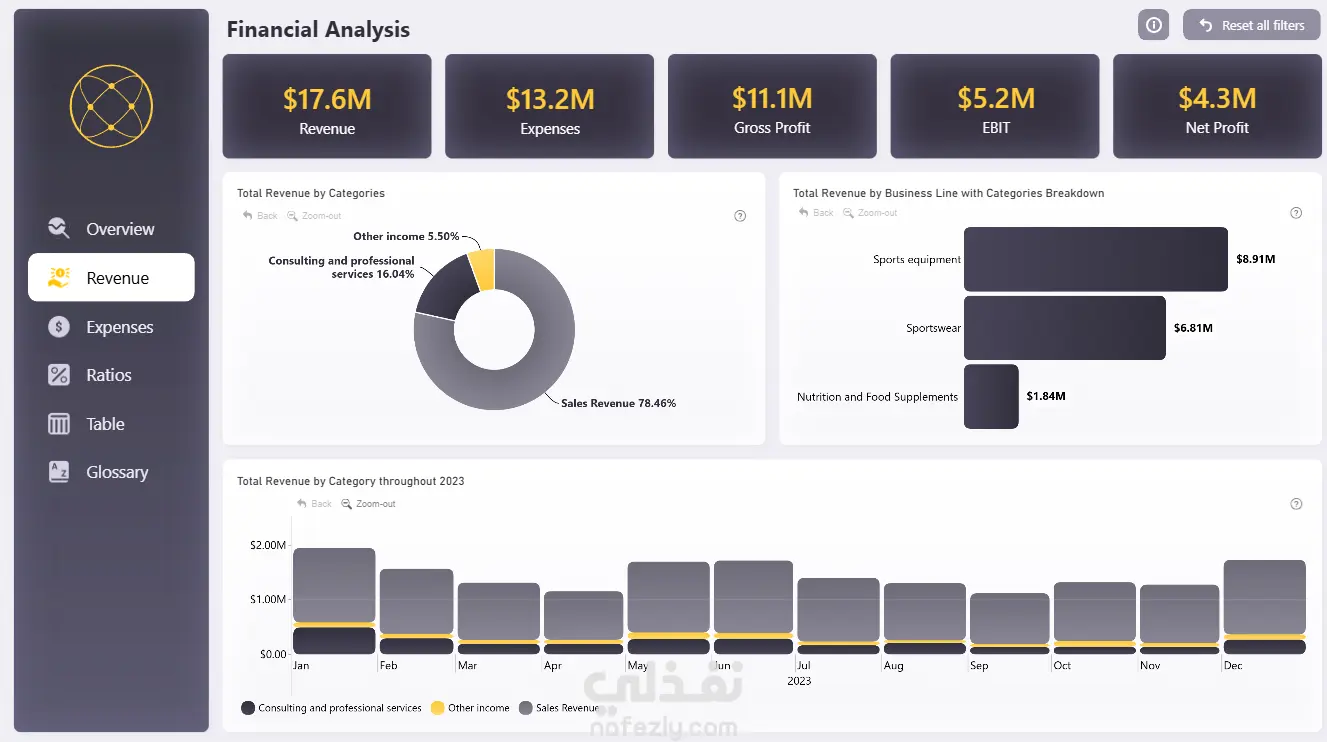Click the info icon beside Reset all filters
1327x742 pixels.
[1153, 25]
